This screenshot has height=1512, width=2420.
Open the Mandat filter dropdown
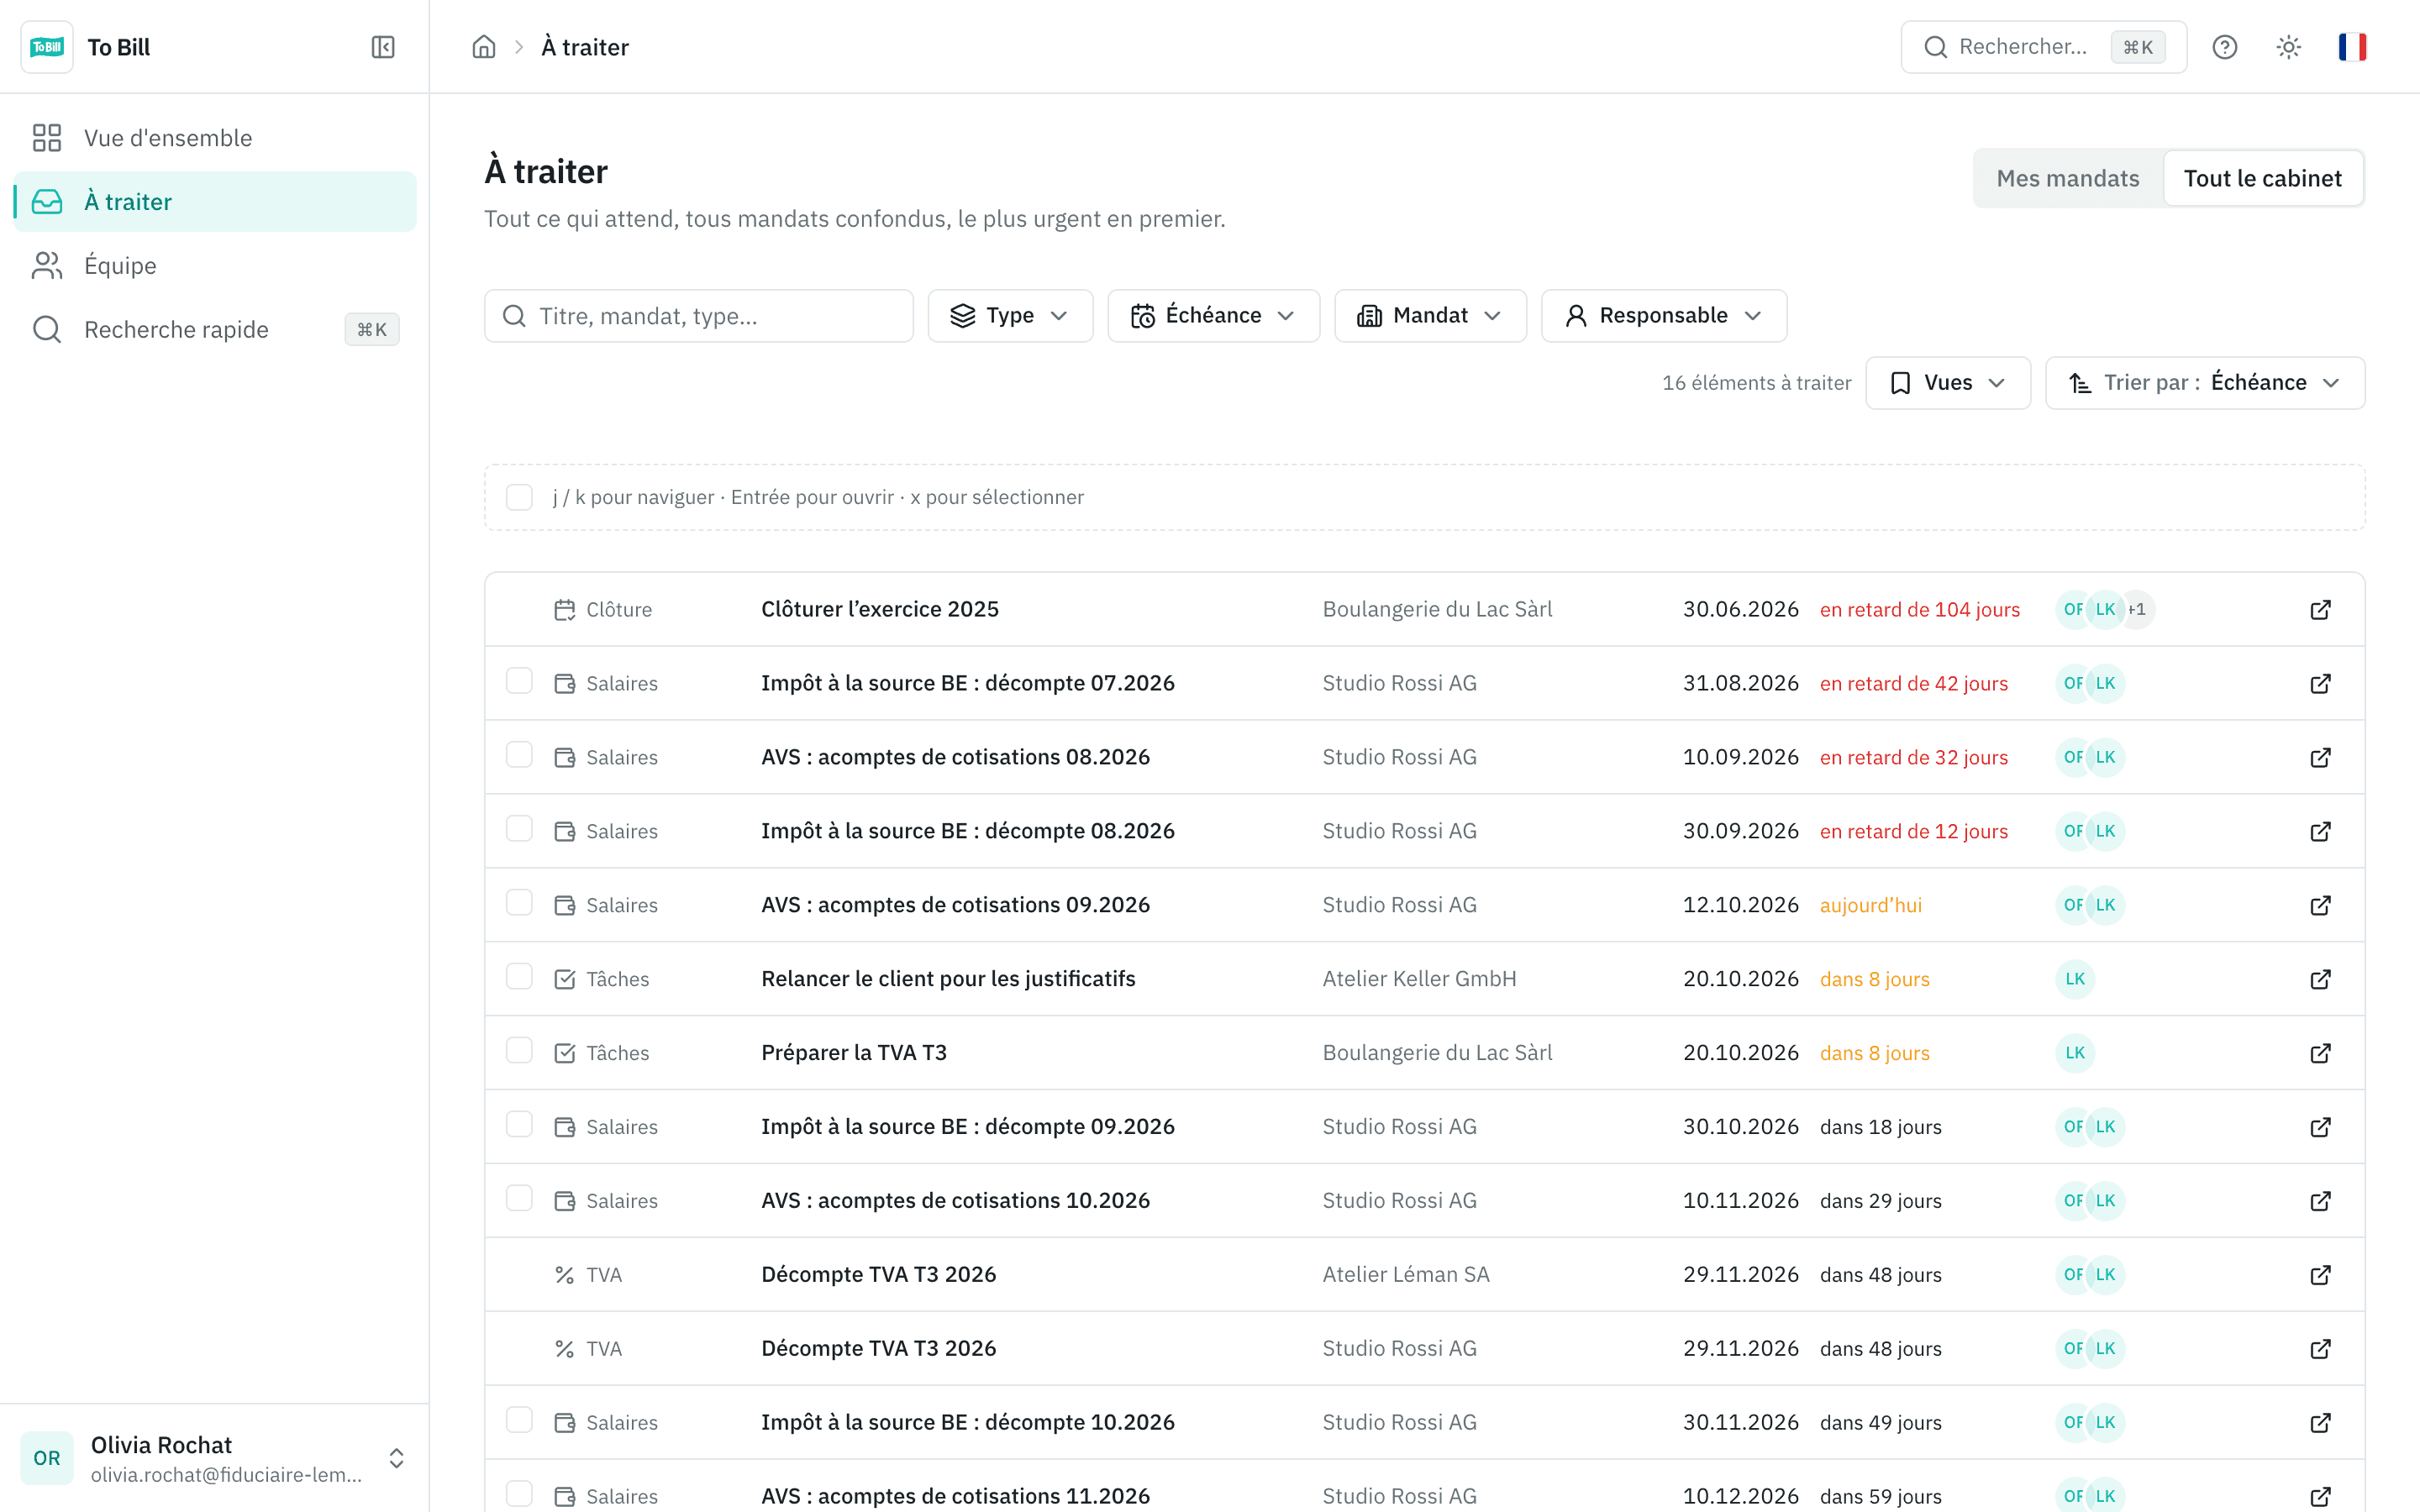1430,316
